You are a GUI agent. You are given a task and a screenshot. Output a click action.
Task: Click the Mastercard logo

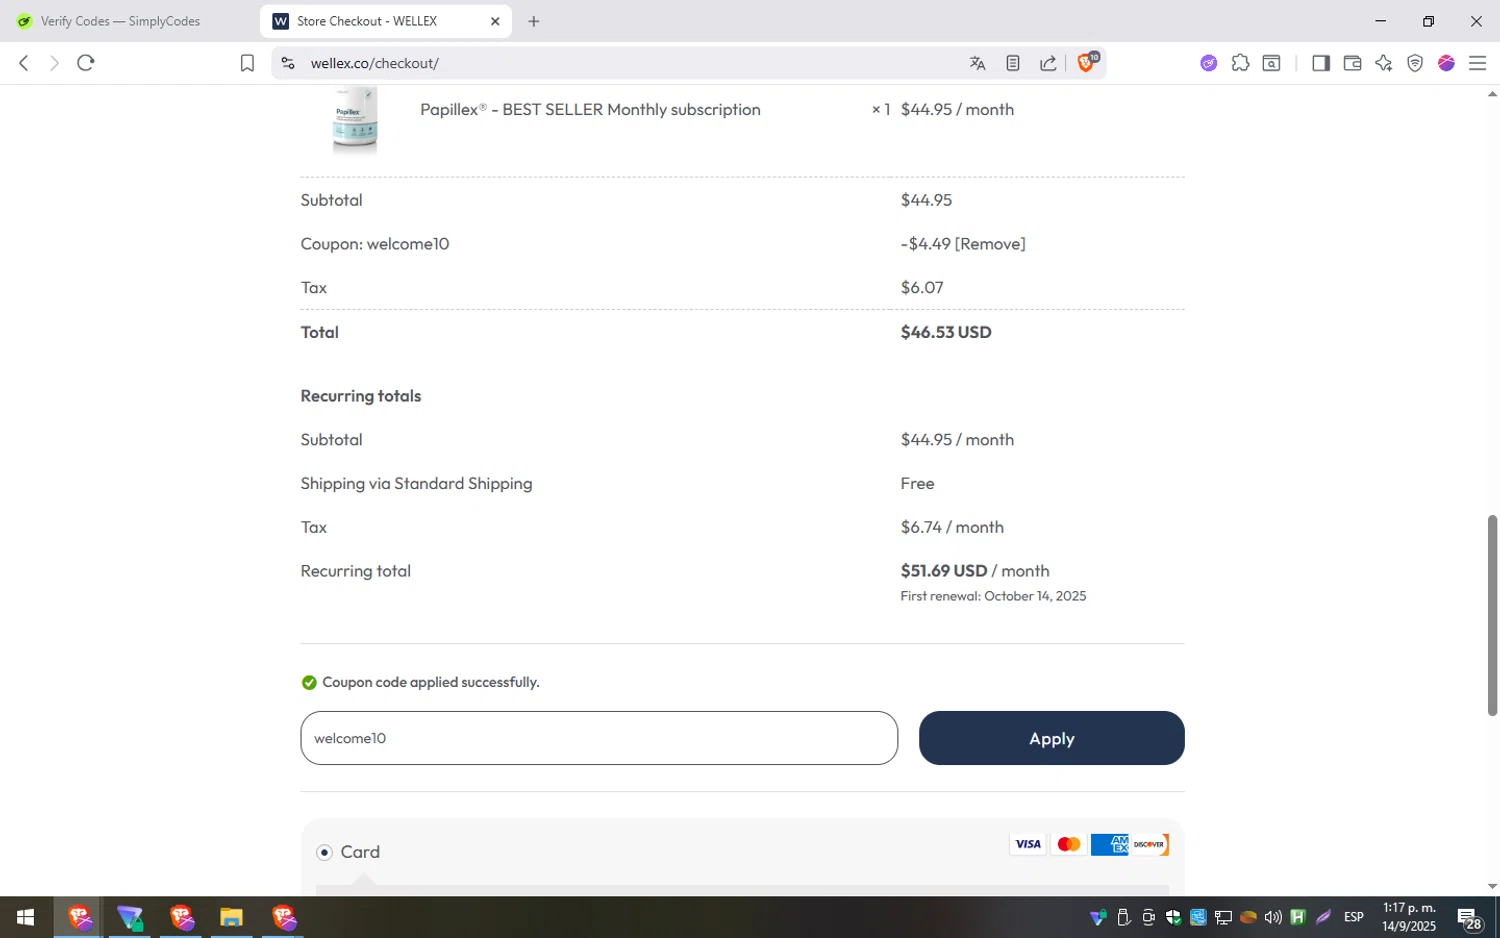pyautogui.click(x=1068, y=844)
